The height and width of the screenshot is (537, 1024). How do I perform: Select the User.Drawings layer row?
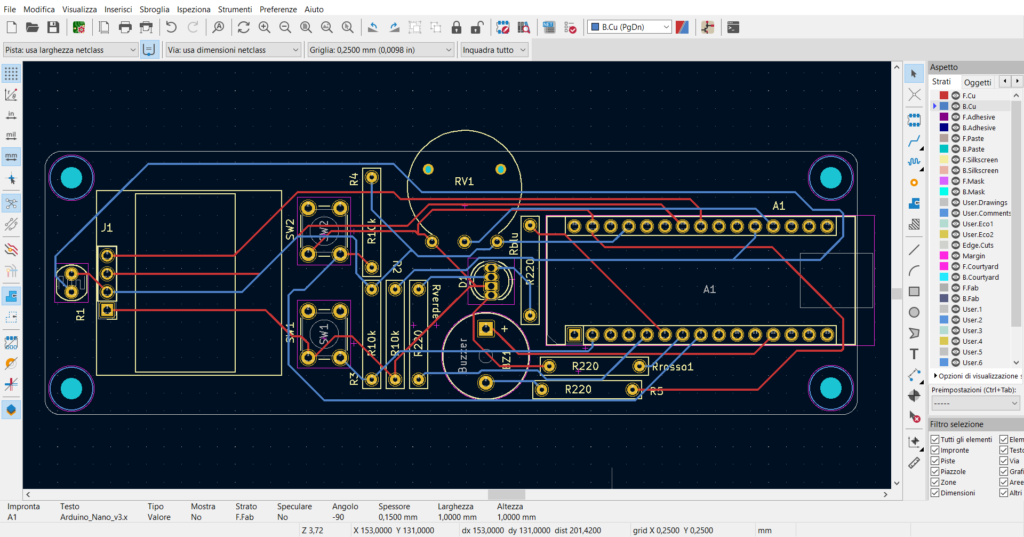coord(977,203)
